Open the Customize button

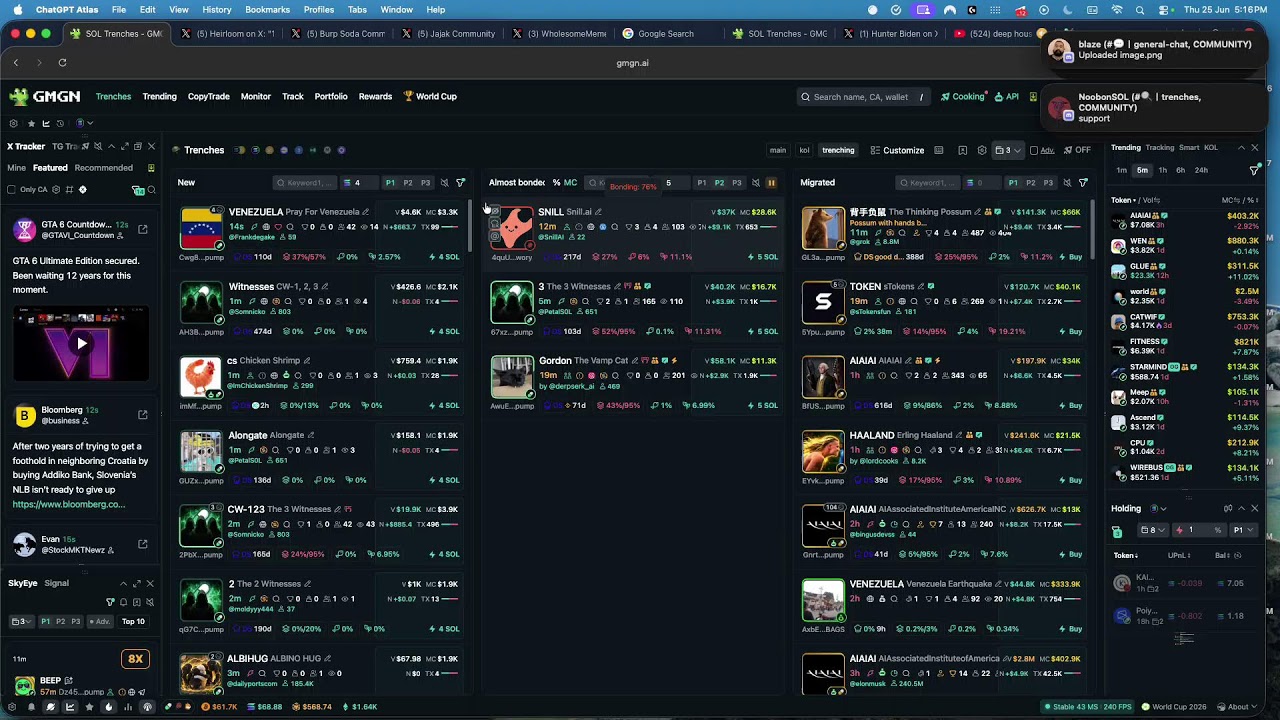coord(897,151)
